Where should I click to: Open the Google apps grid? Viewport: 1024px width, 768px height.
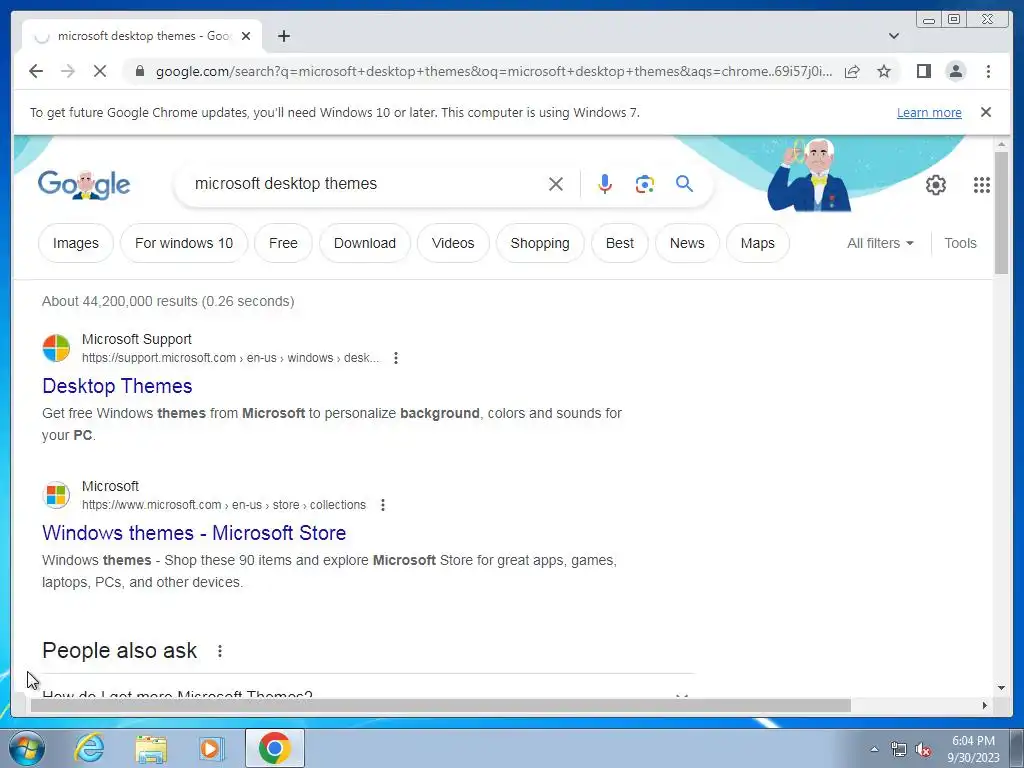tap(982, 185)
